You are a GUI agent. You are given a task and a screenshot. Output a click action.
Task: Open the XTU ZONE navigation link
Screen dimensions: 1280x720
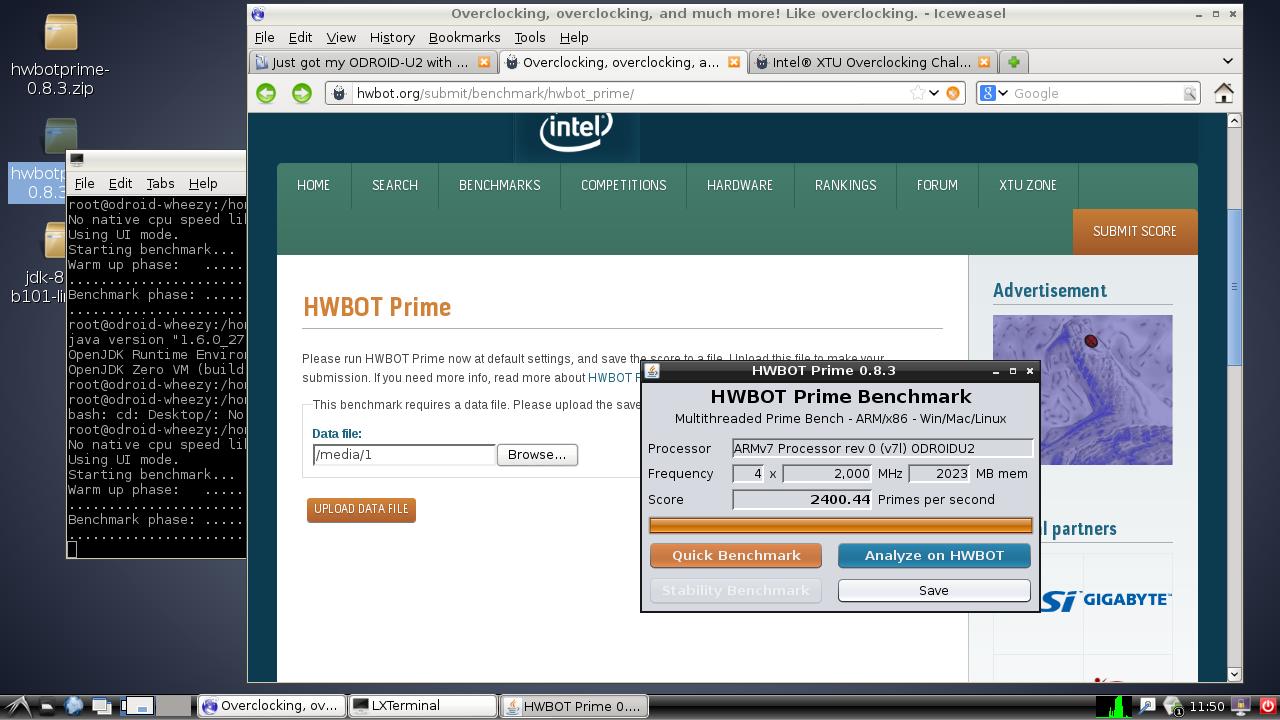pyautogui.click(x=1027, y=185)
